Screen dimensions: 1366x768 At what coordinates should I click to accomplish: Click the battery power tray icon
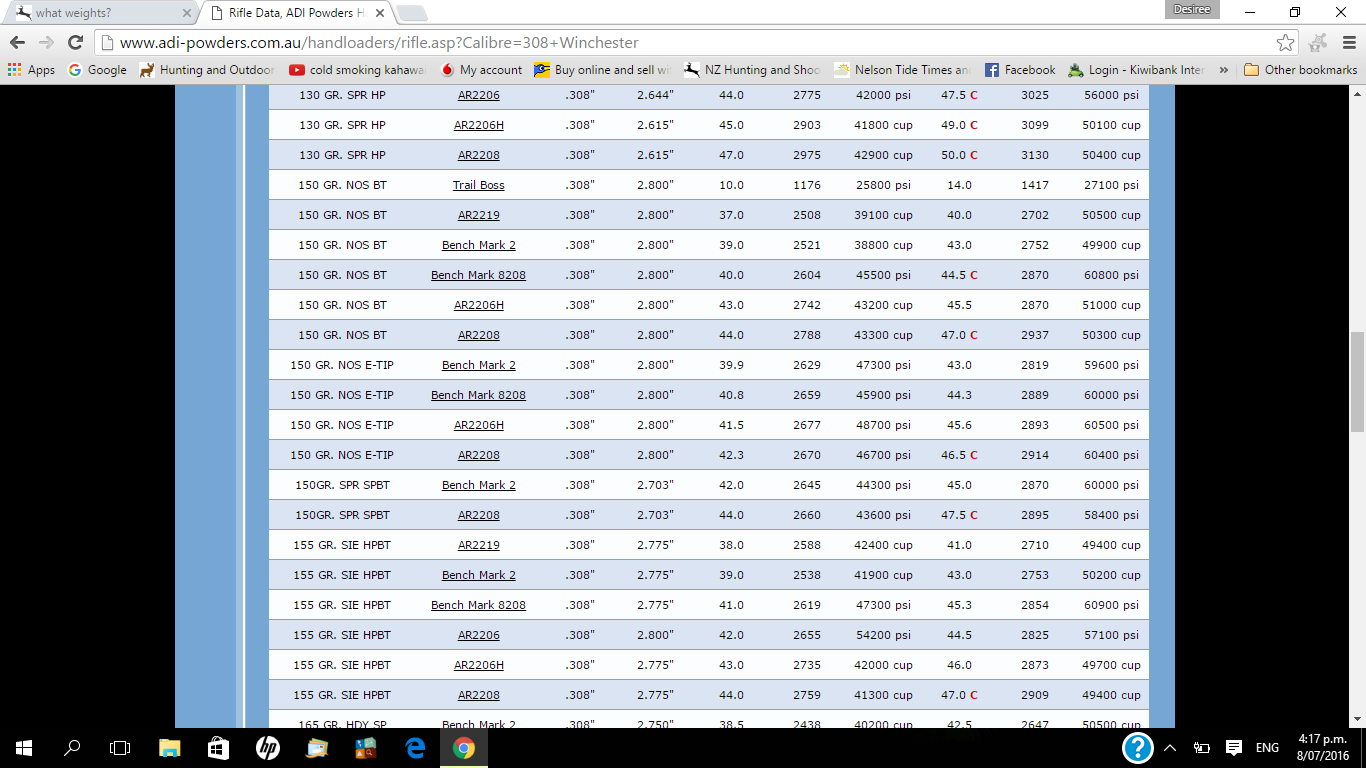[1202, 748]
